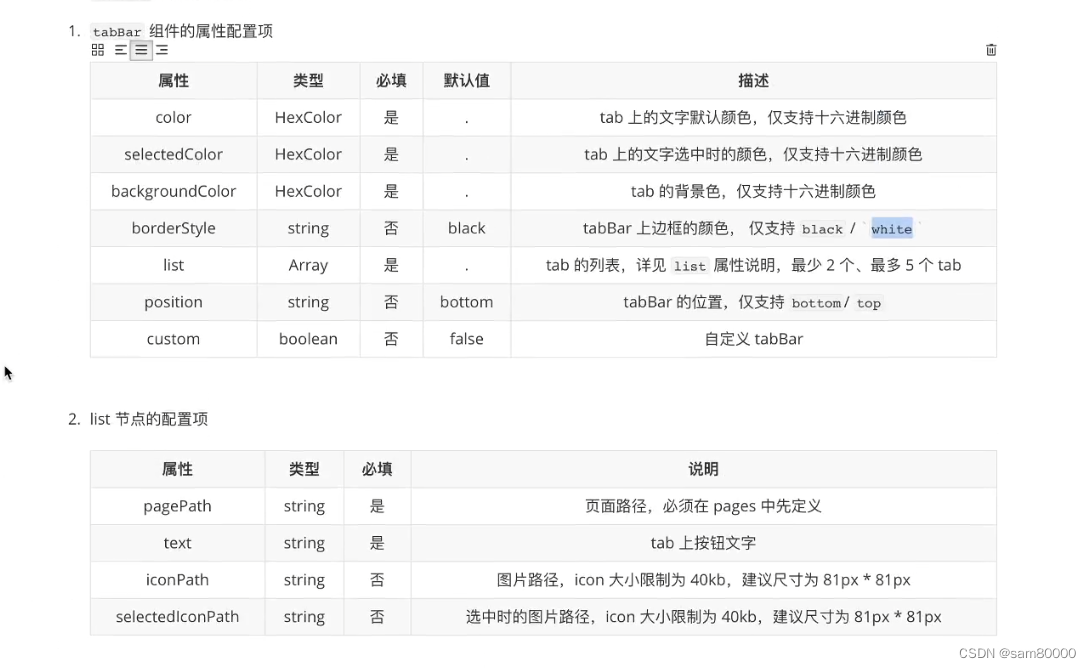Click the iconPath description about 40kb limit
1091x668 pixels.
pos(703,580)
